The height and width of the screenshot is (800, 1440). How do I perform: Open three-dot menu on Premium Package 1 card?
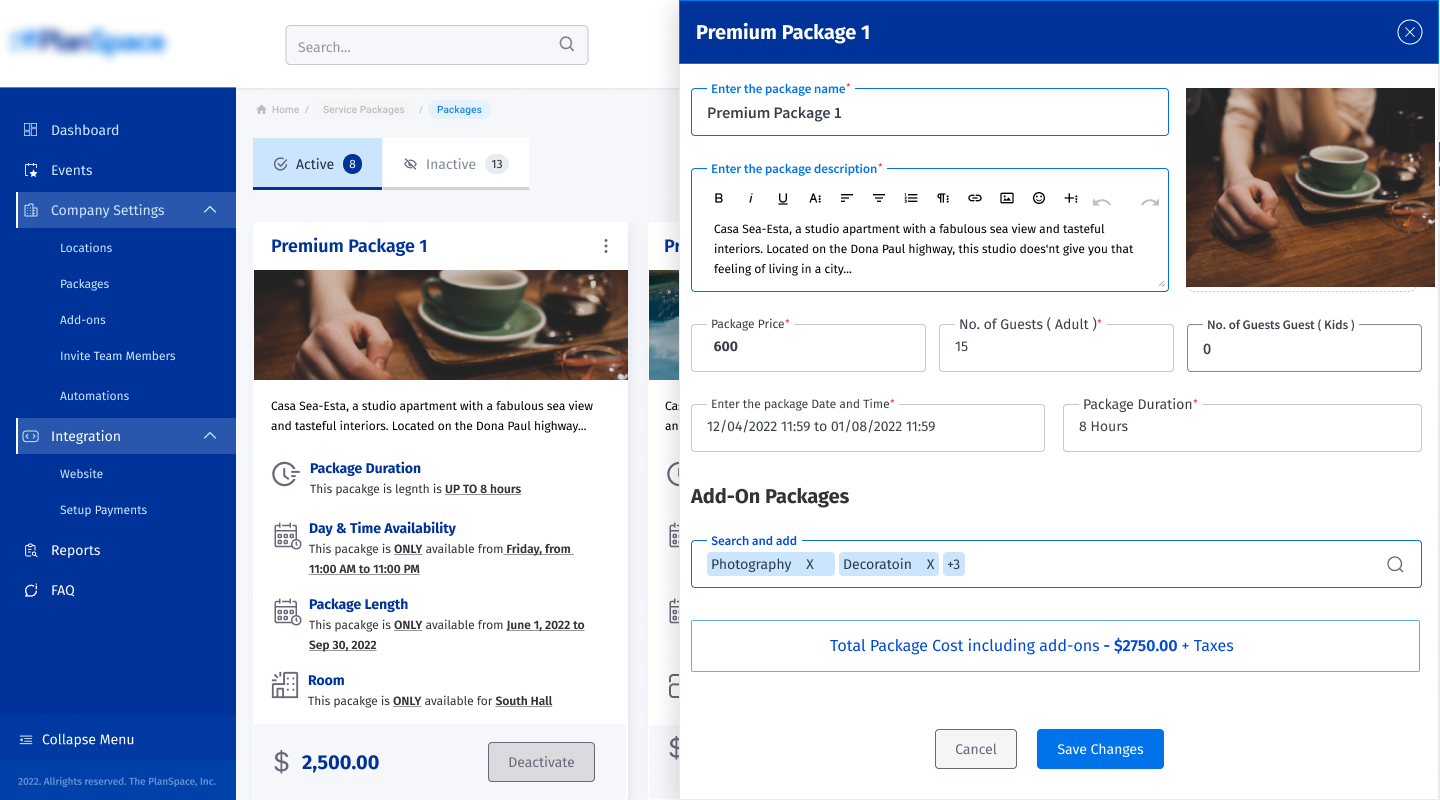pos(605,246)
